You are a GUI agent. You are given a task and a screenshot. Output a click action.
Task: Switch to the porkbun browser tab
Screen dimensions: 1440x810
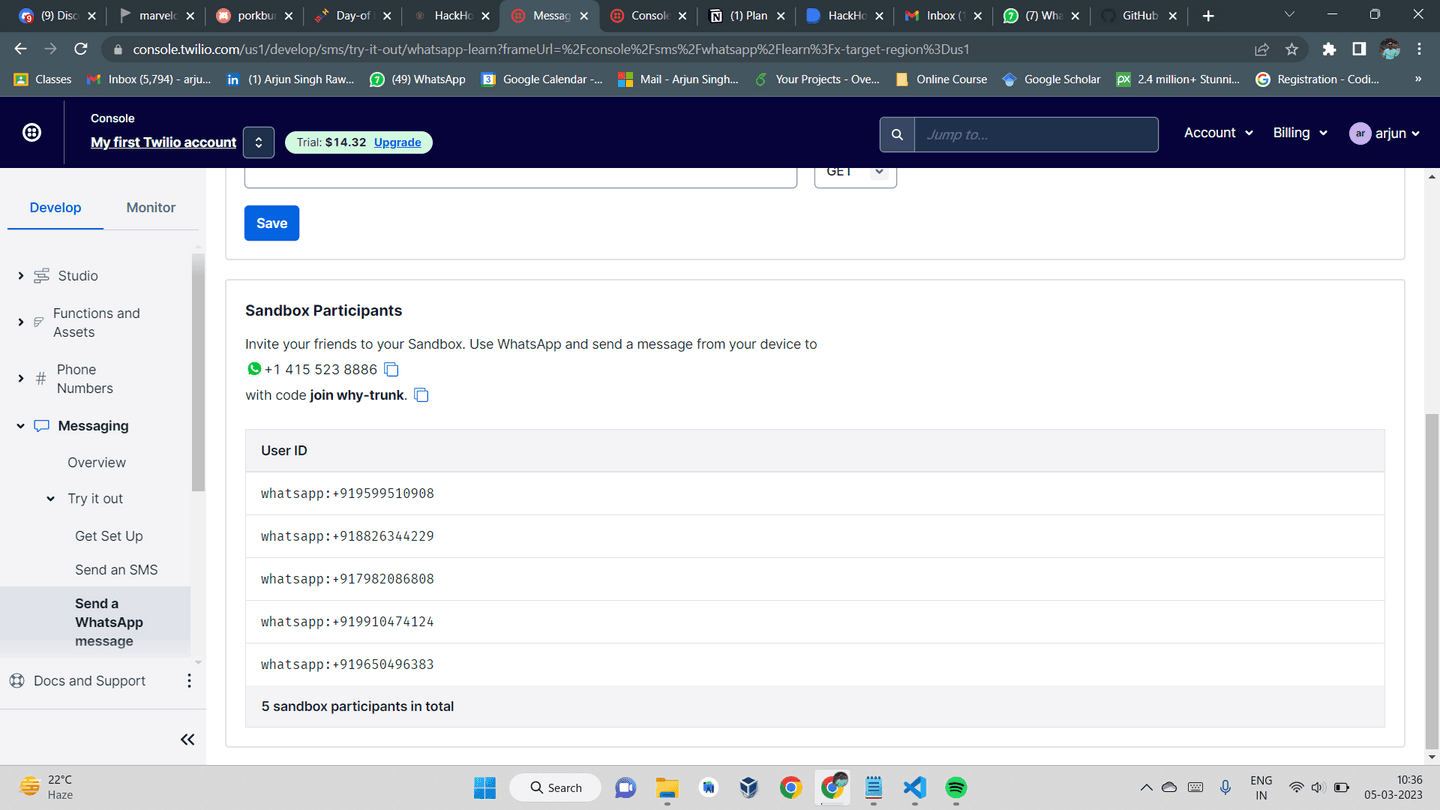coord(257,16)
